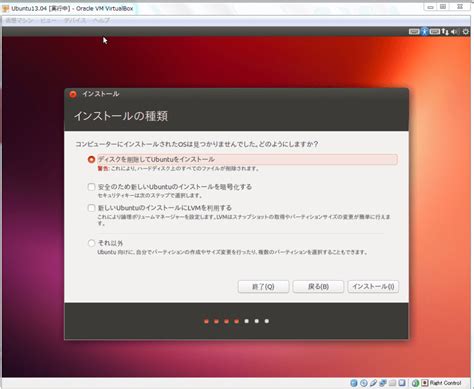Viewport: 474px width, 389px height.
Task: Click the disk erase warning text
Action: coord(178,169)
